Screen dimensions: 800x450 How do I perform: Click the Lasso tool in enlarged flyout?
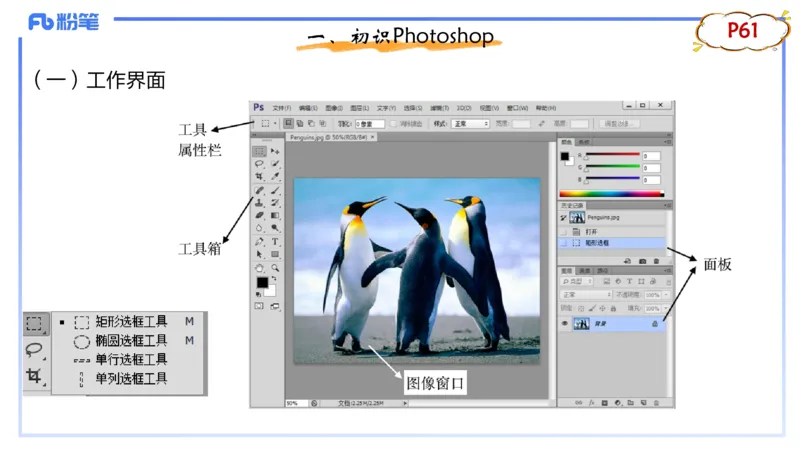point(35,350)
